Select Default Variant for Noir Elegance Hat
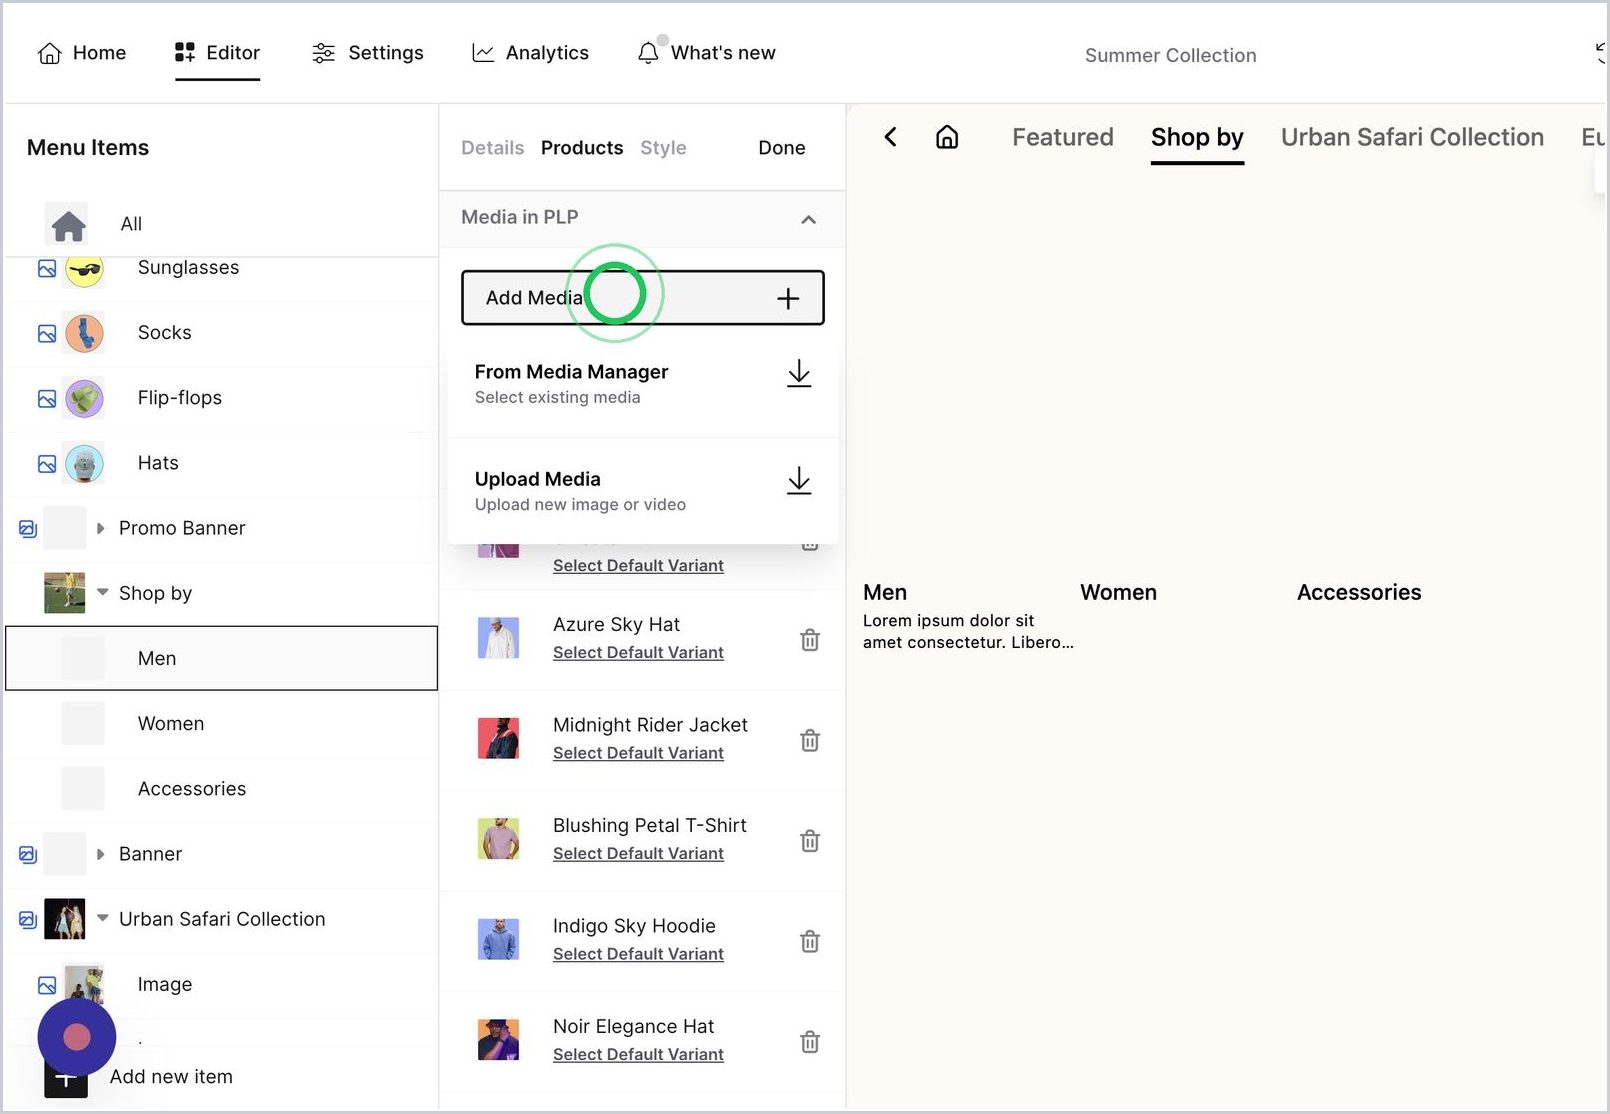 click(638, 1055)
